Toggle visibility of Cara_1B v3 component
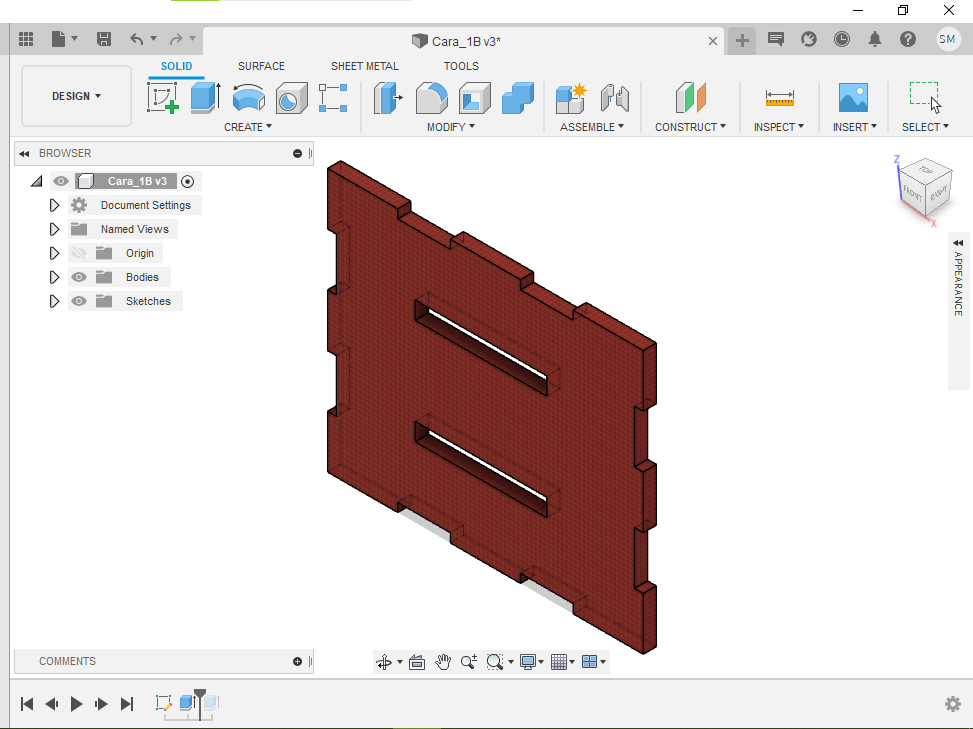The width and height of the screenshot is (973, 729). click(x=61, y=181)
